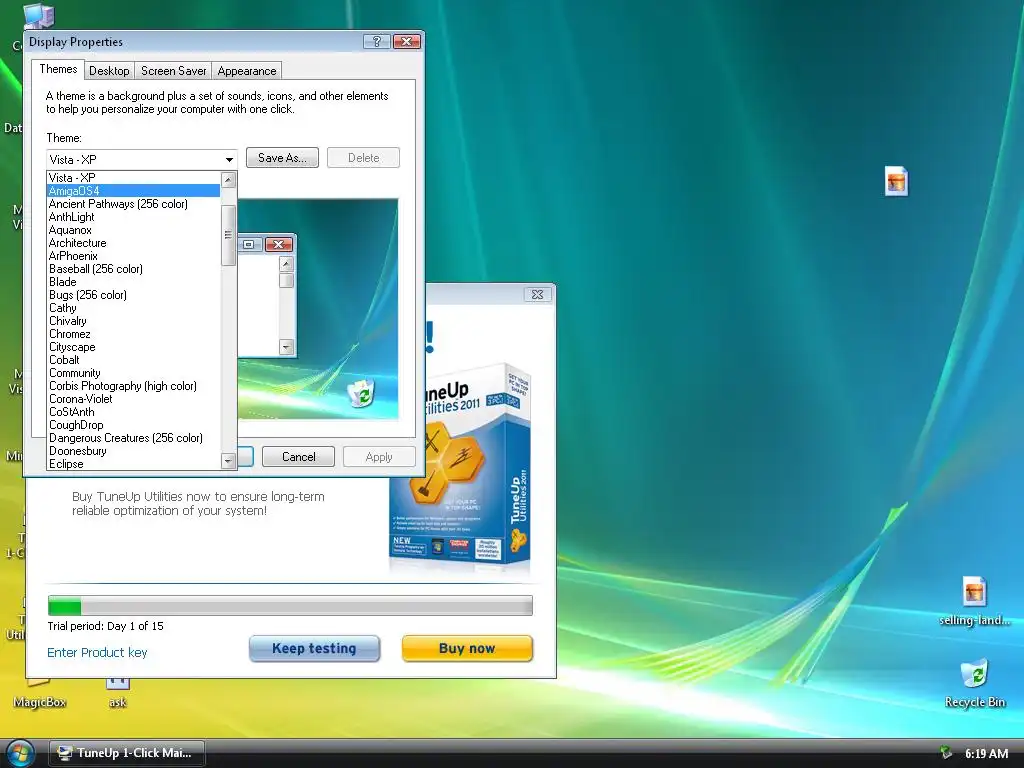This screenshot has width=1024, height=768.
Task: Click the TuneUp 1-Click Maintenance taskbar button
Action: click(127, 753)
